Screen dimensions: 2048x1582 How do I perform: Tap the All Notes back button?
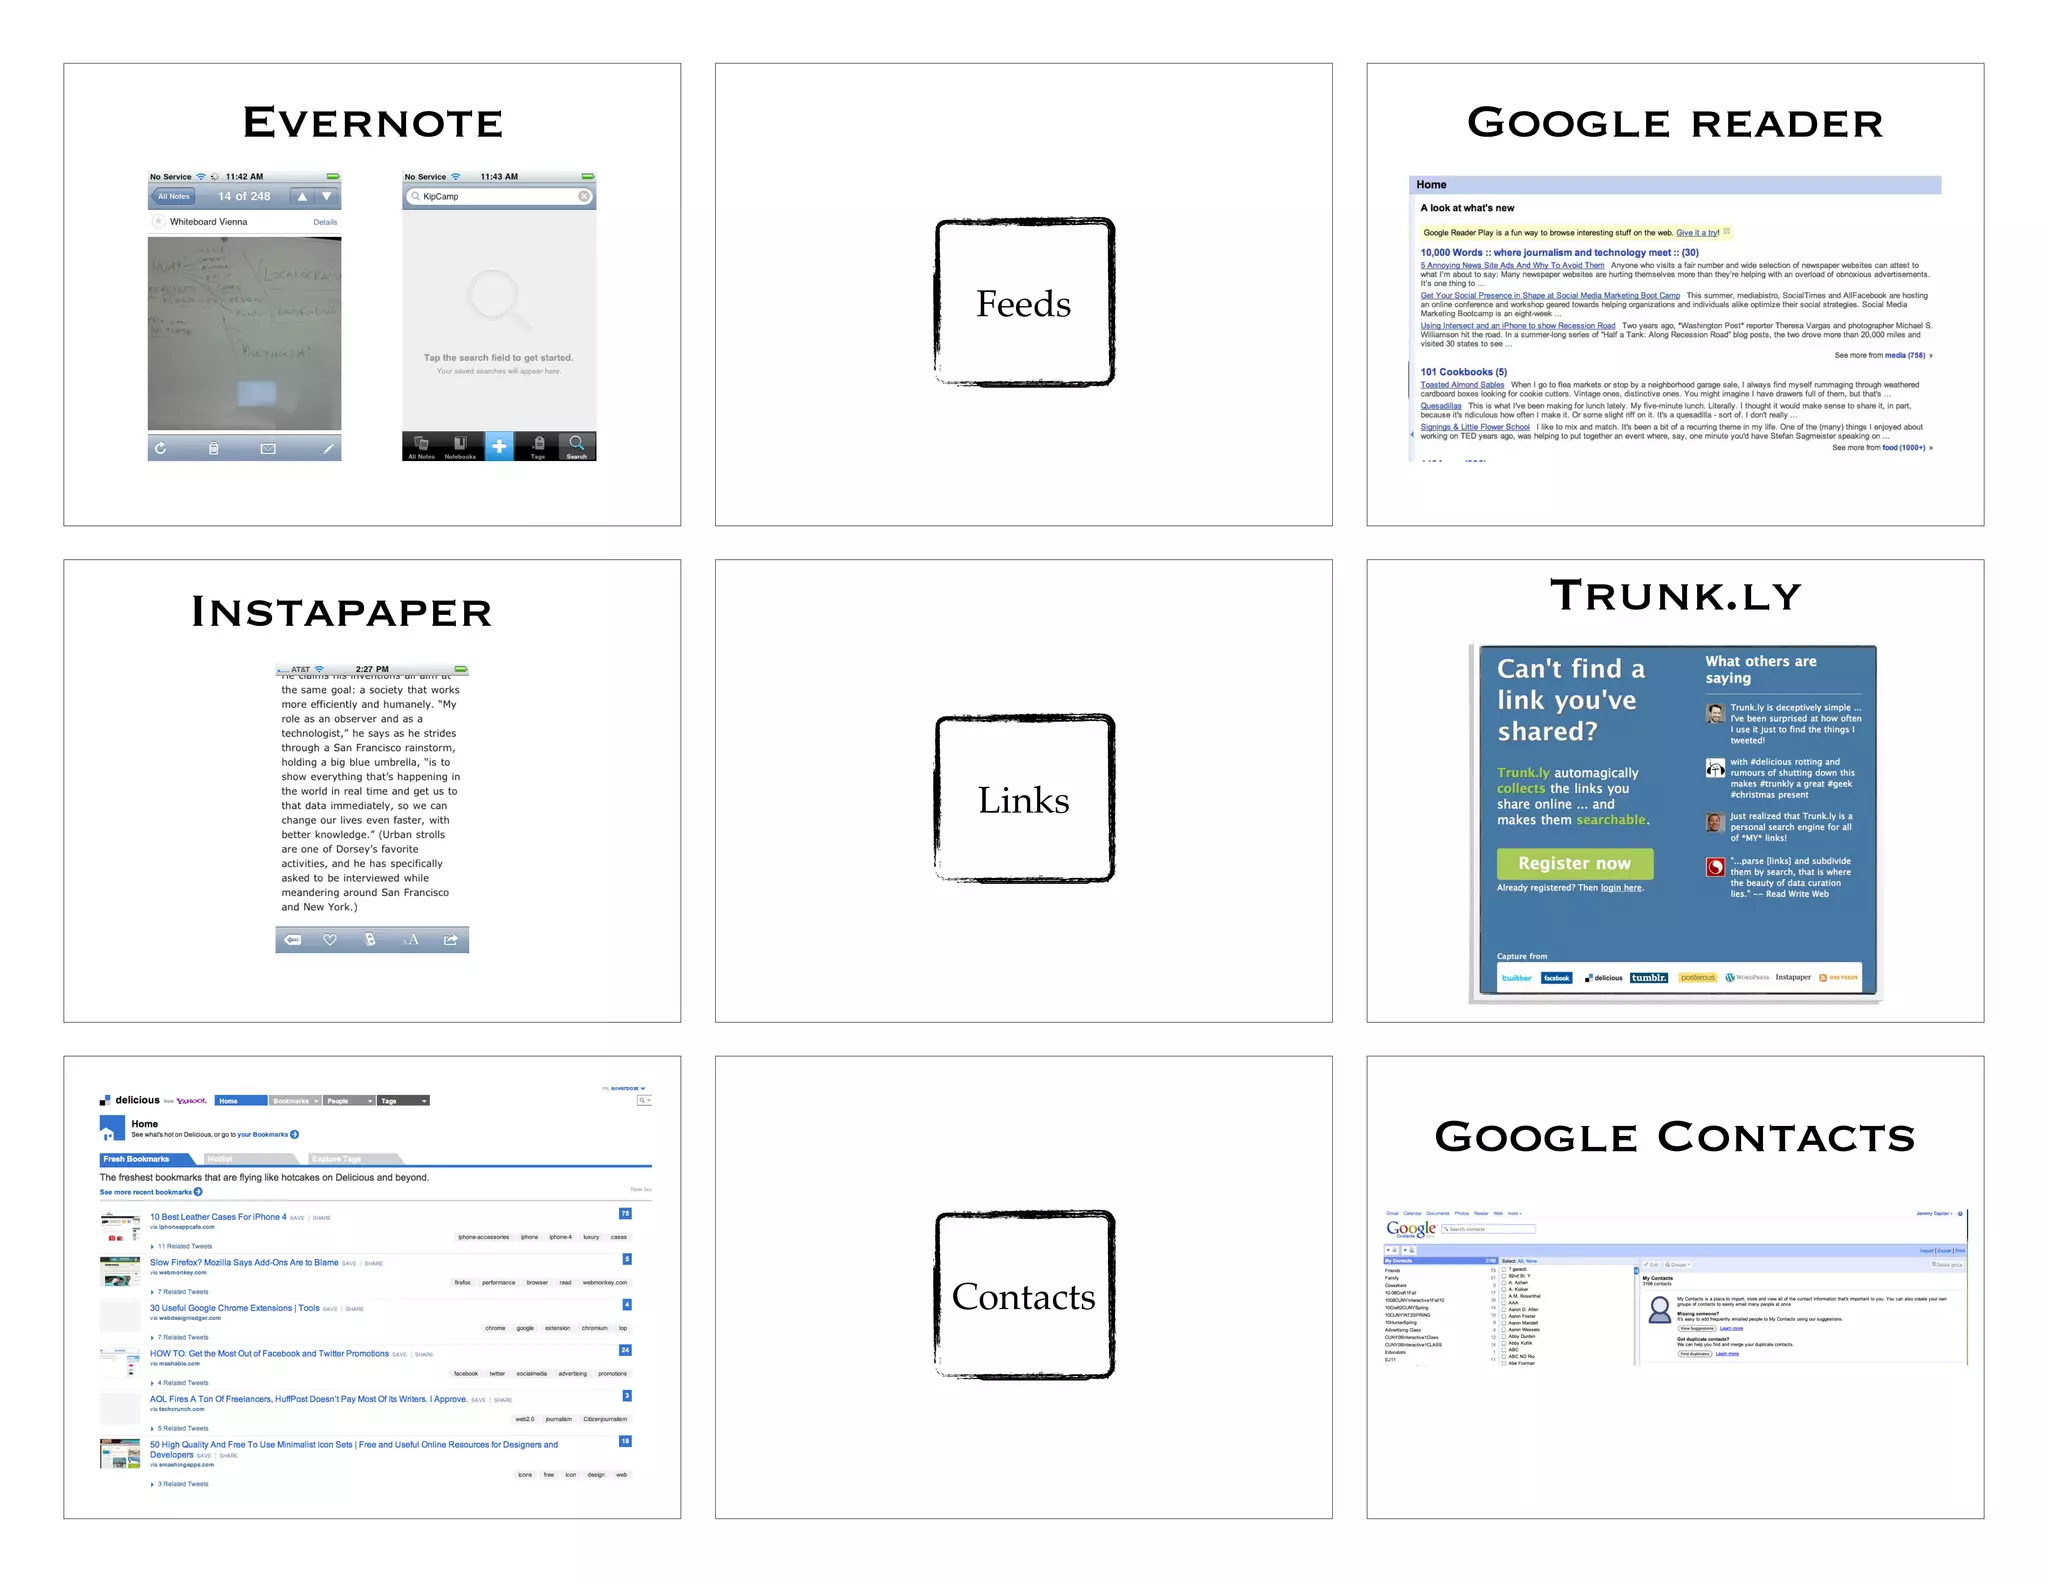coord(174,196)
